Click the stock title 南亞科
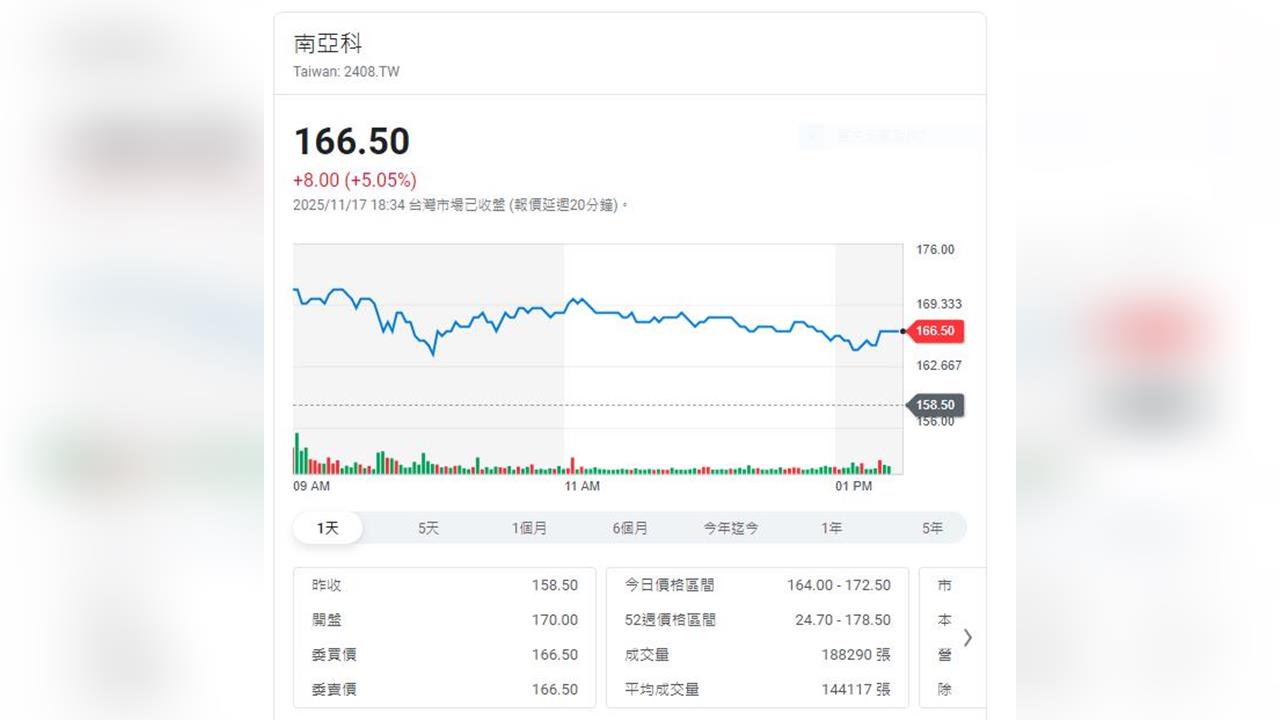 coord(320,43)
